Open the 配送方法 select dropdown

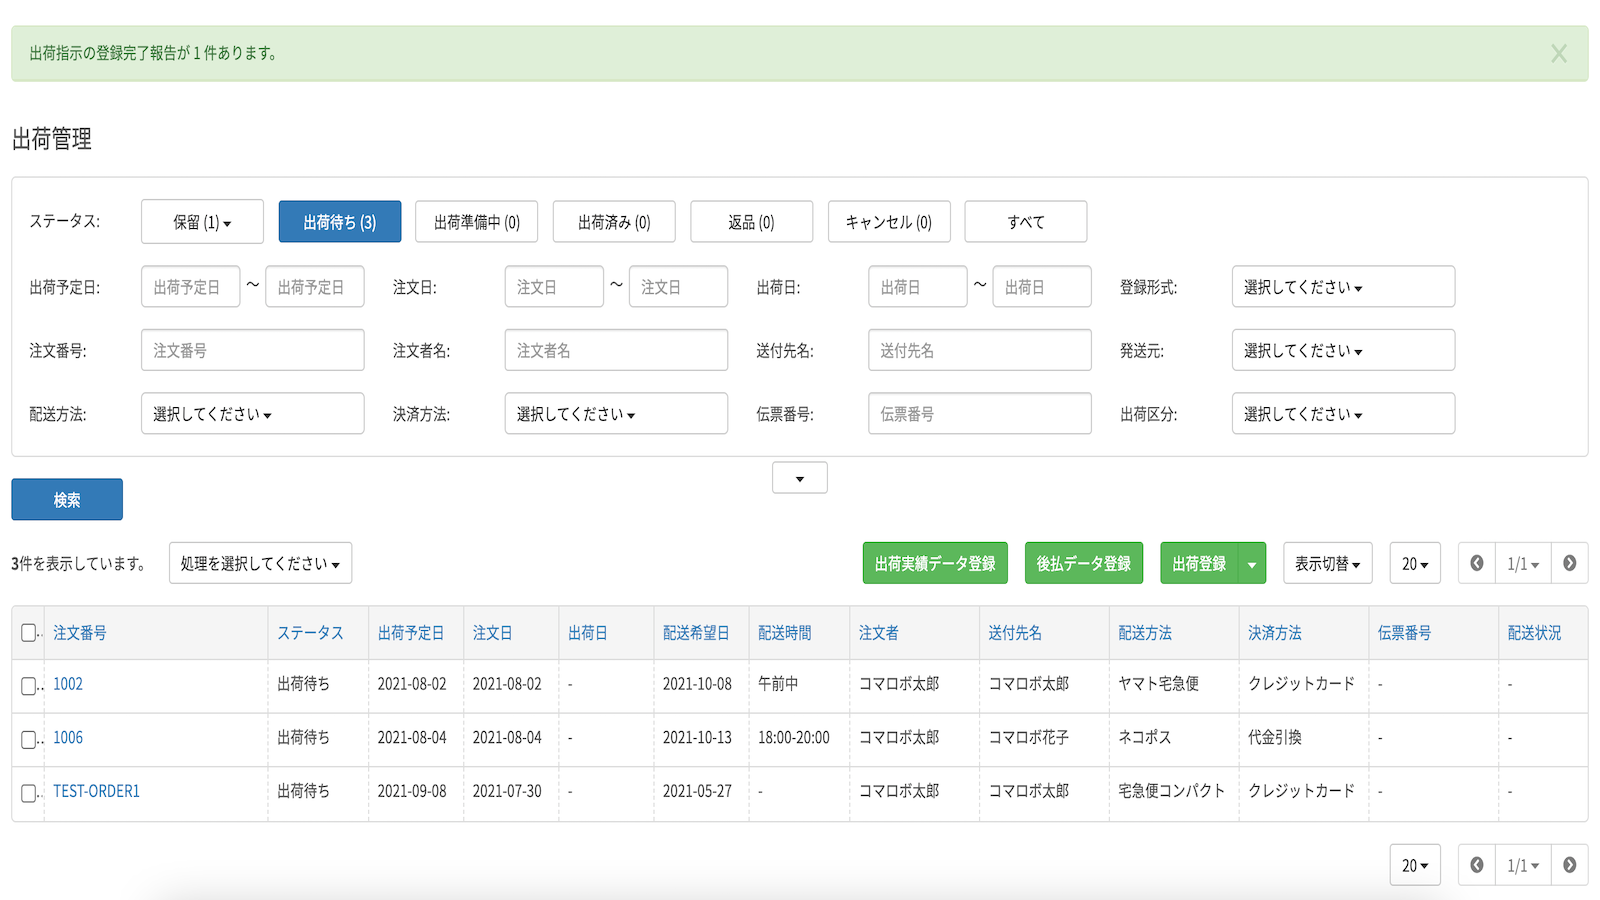pos(253,413)
